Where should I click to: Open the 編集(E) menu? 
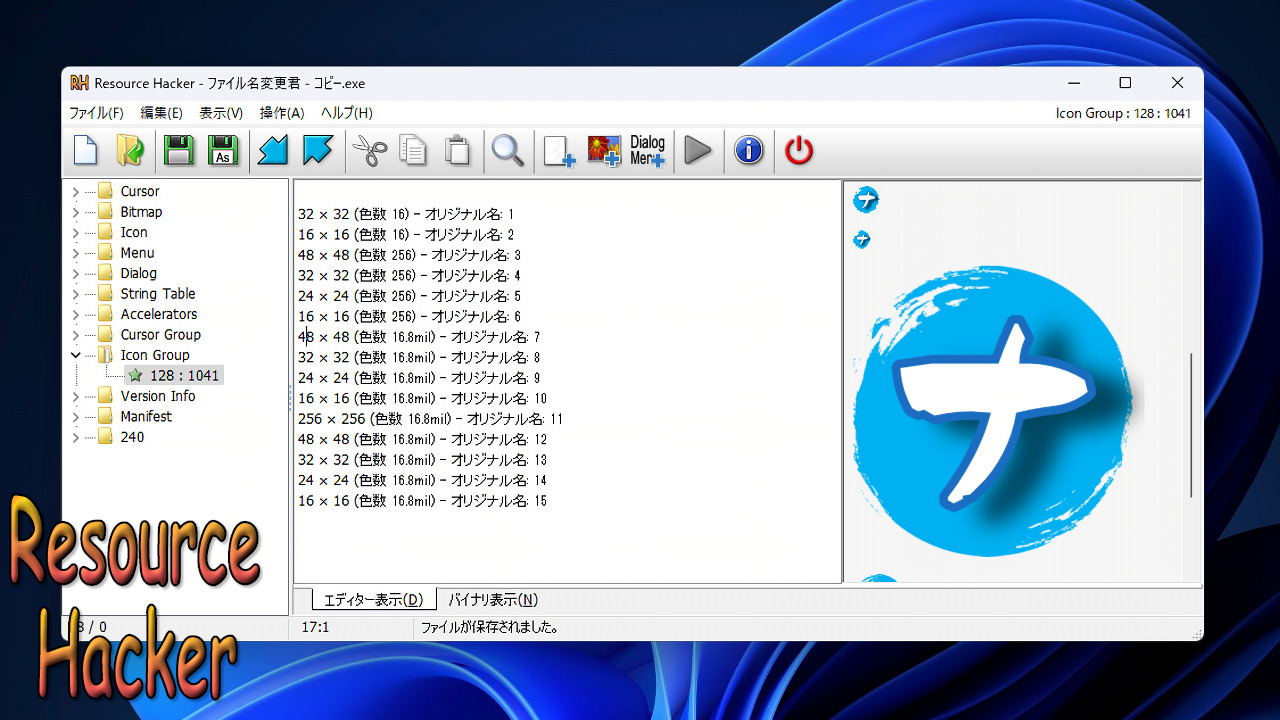(161, 113)
